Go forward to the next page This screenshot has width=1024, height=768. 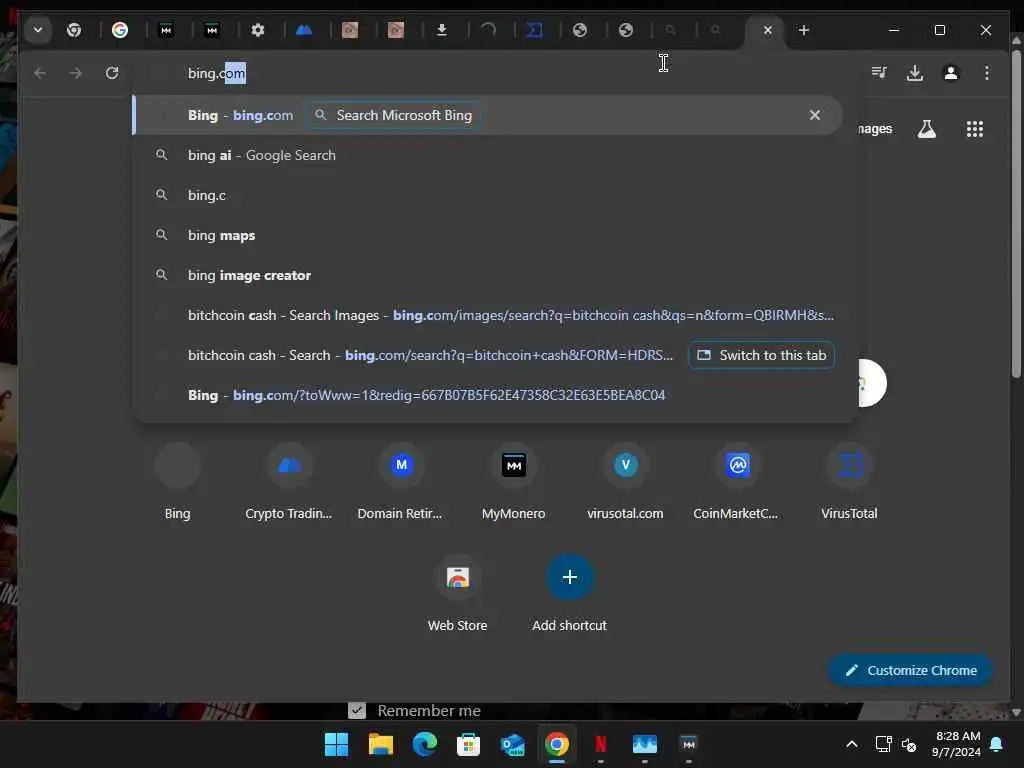click(76, 72)
